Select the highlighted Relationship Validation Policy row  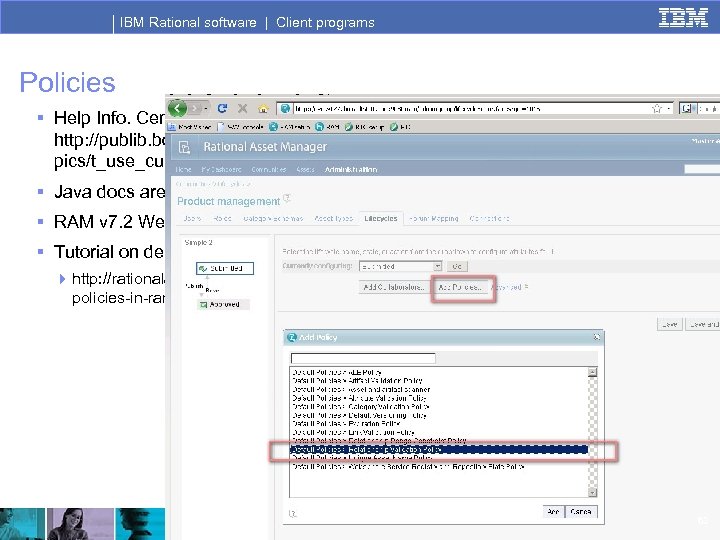pyautogui.click(x=439, y=450)
